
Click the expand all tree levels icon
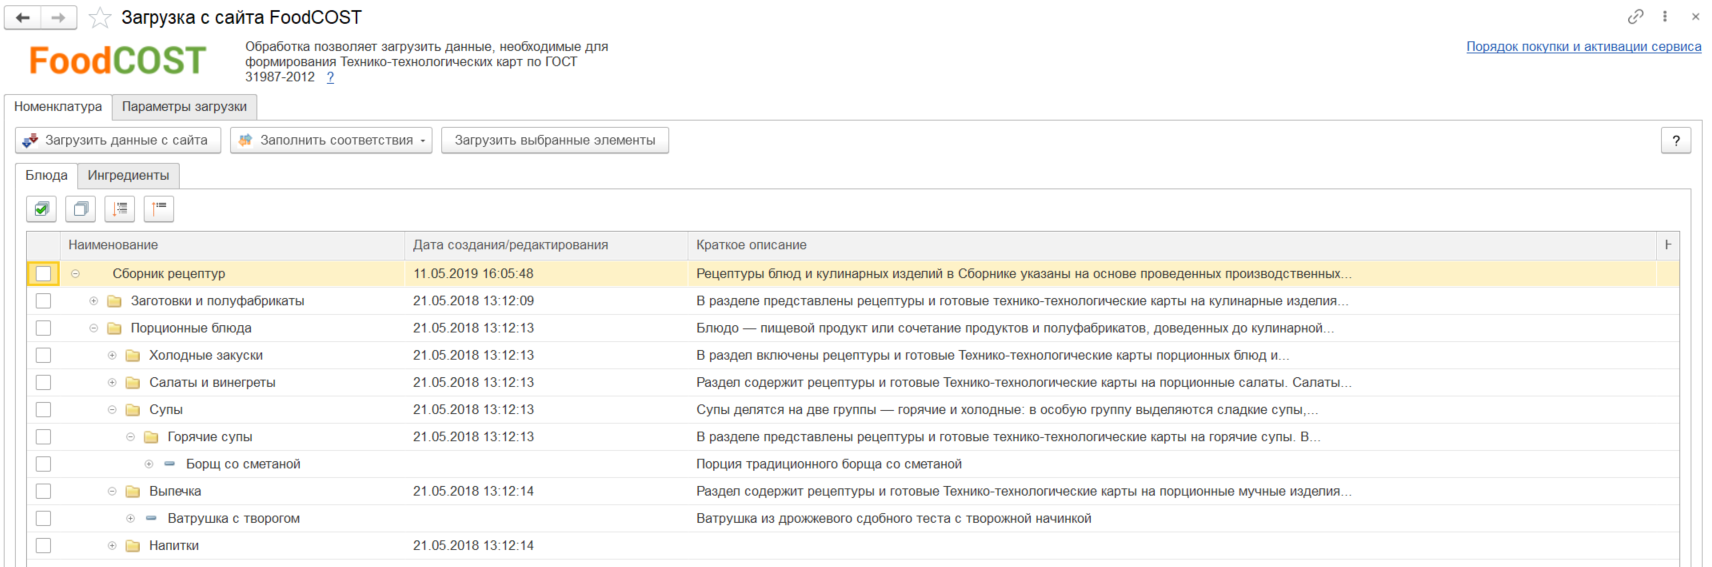[x=120, y=209]
